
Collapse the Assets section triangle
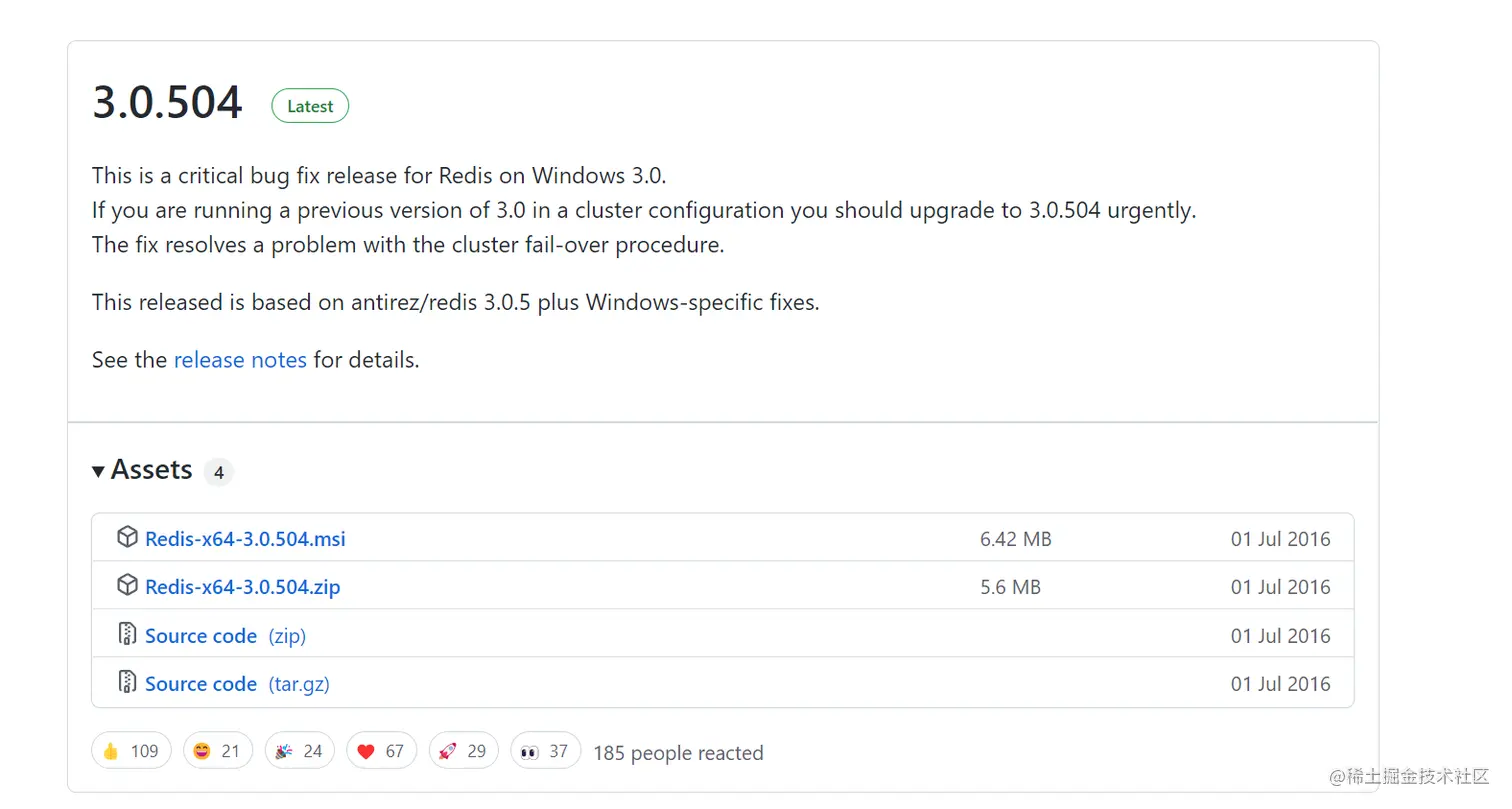tap(99, 471)
